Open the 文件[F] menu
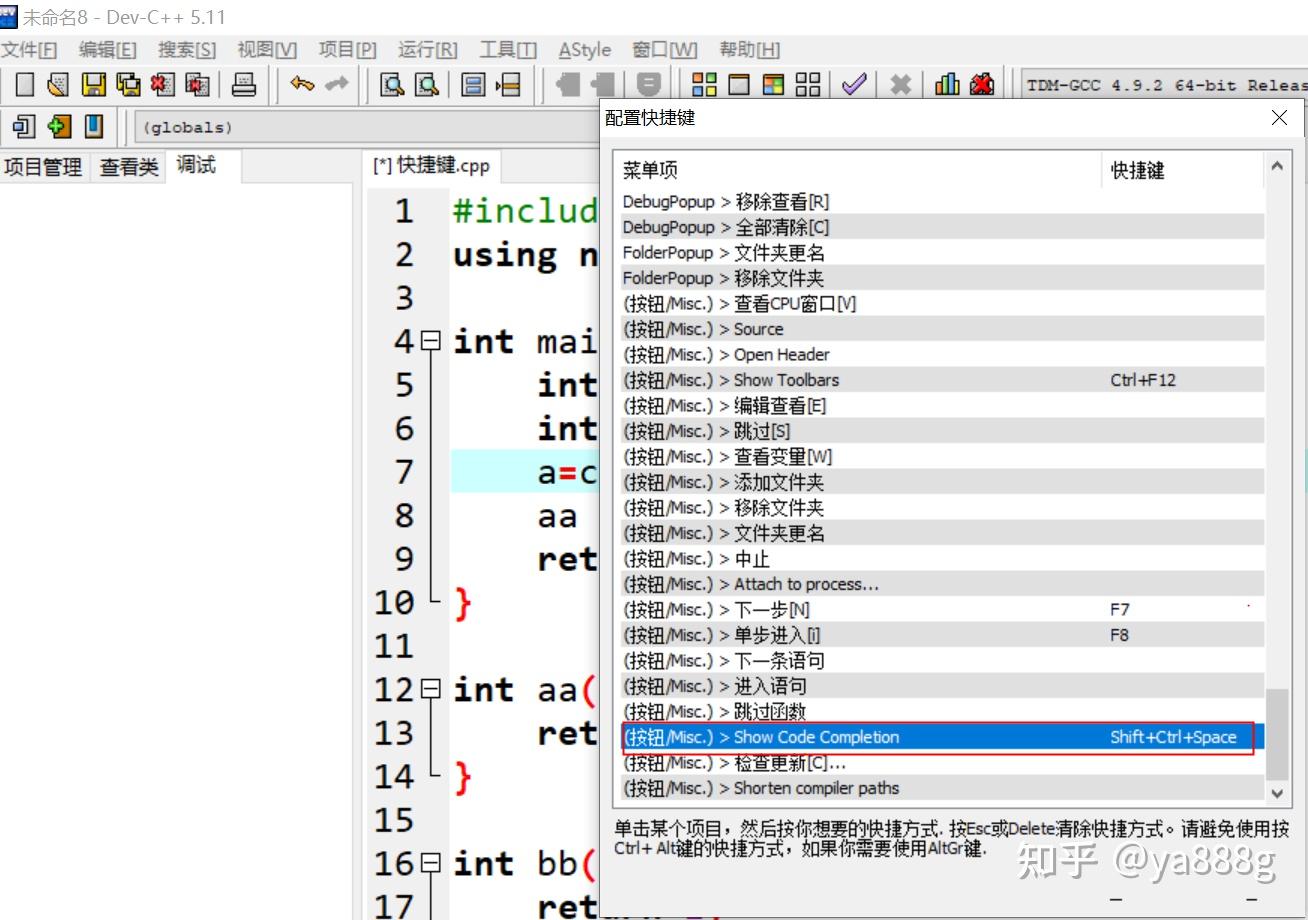The image size is (1308, 920). [x=29, y=50]
